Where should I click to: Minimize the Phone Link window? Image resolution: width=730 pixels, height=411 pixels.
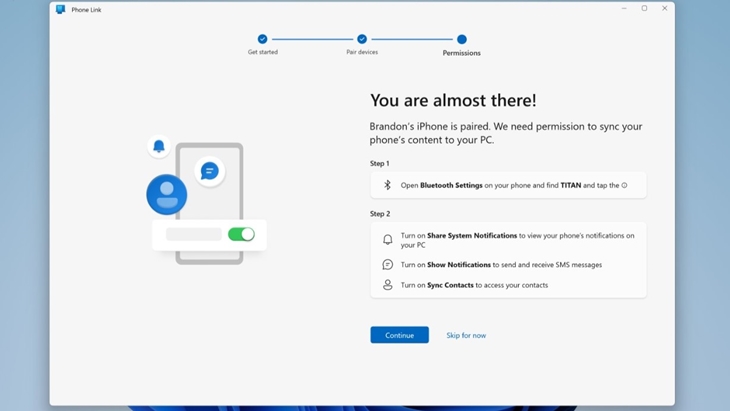[624, 8]
